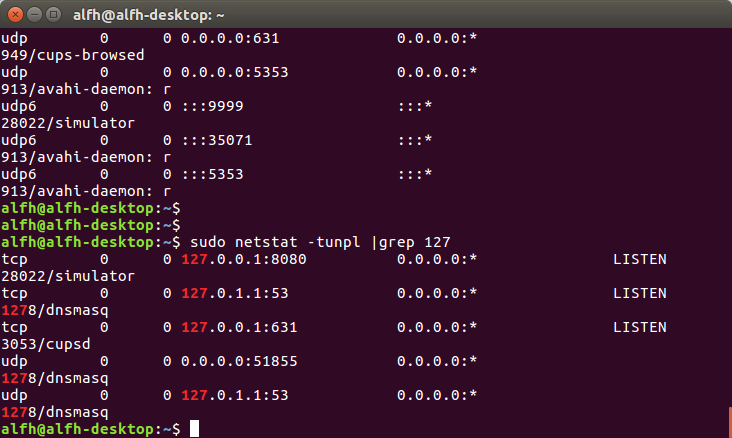The image size is (732, 438).
Task: Click 913/avahi-daemon under the :::35071 line
Action: pyautogui.click(x=86, y=157)
